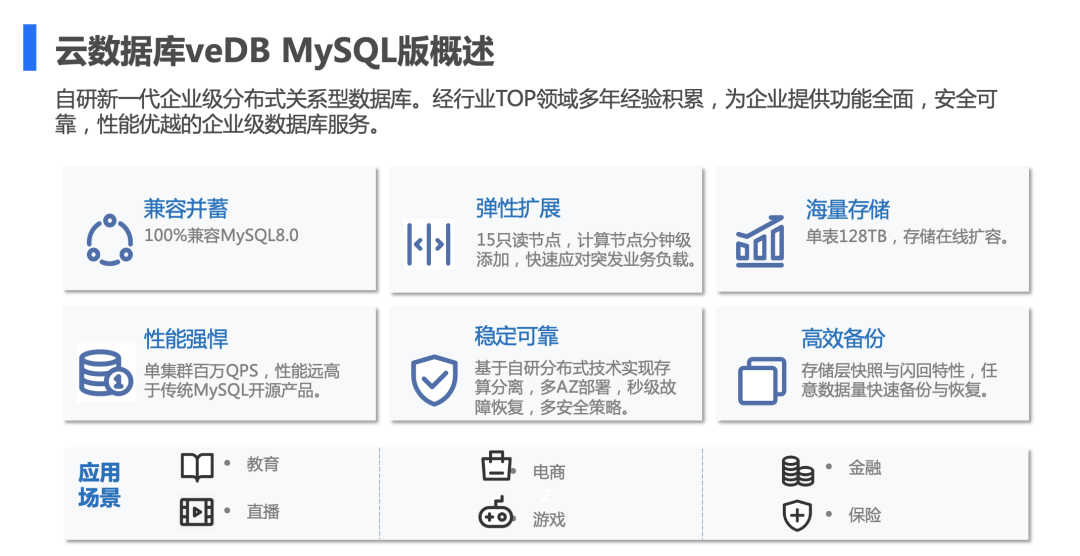Click the shopping bag e-commerce icon

coord(497,466)
